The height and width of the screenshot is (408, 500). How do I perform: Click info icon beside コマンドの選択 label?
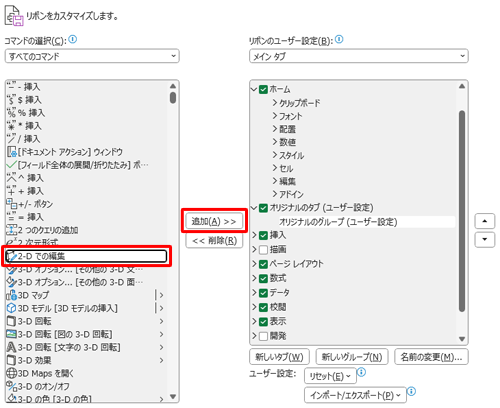coord(73,39)
